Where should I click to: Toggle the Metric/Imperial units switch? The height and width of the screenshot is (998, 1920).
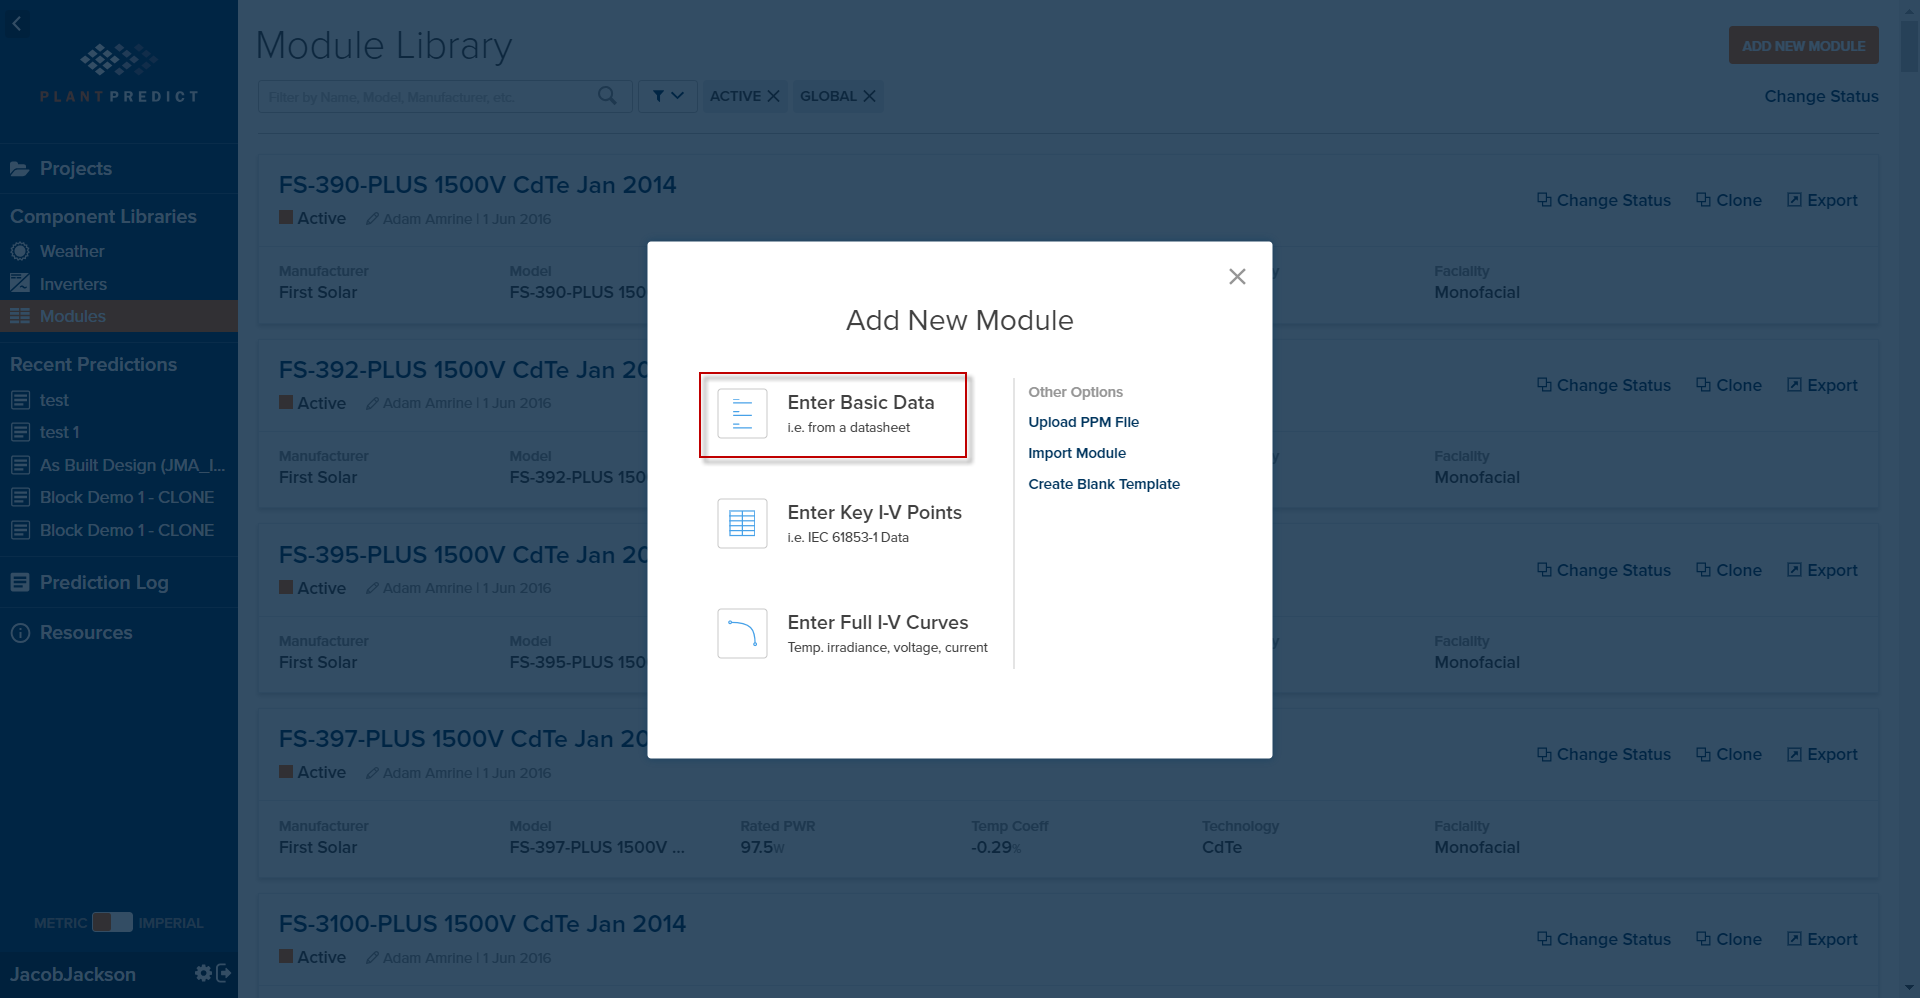(x=112, y=922)
